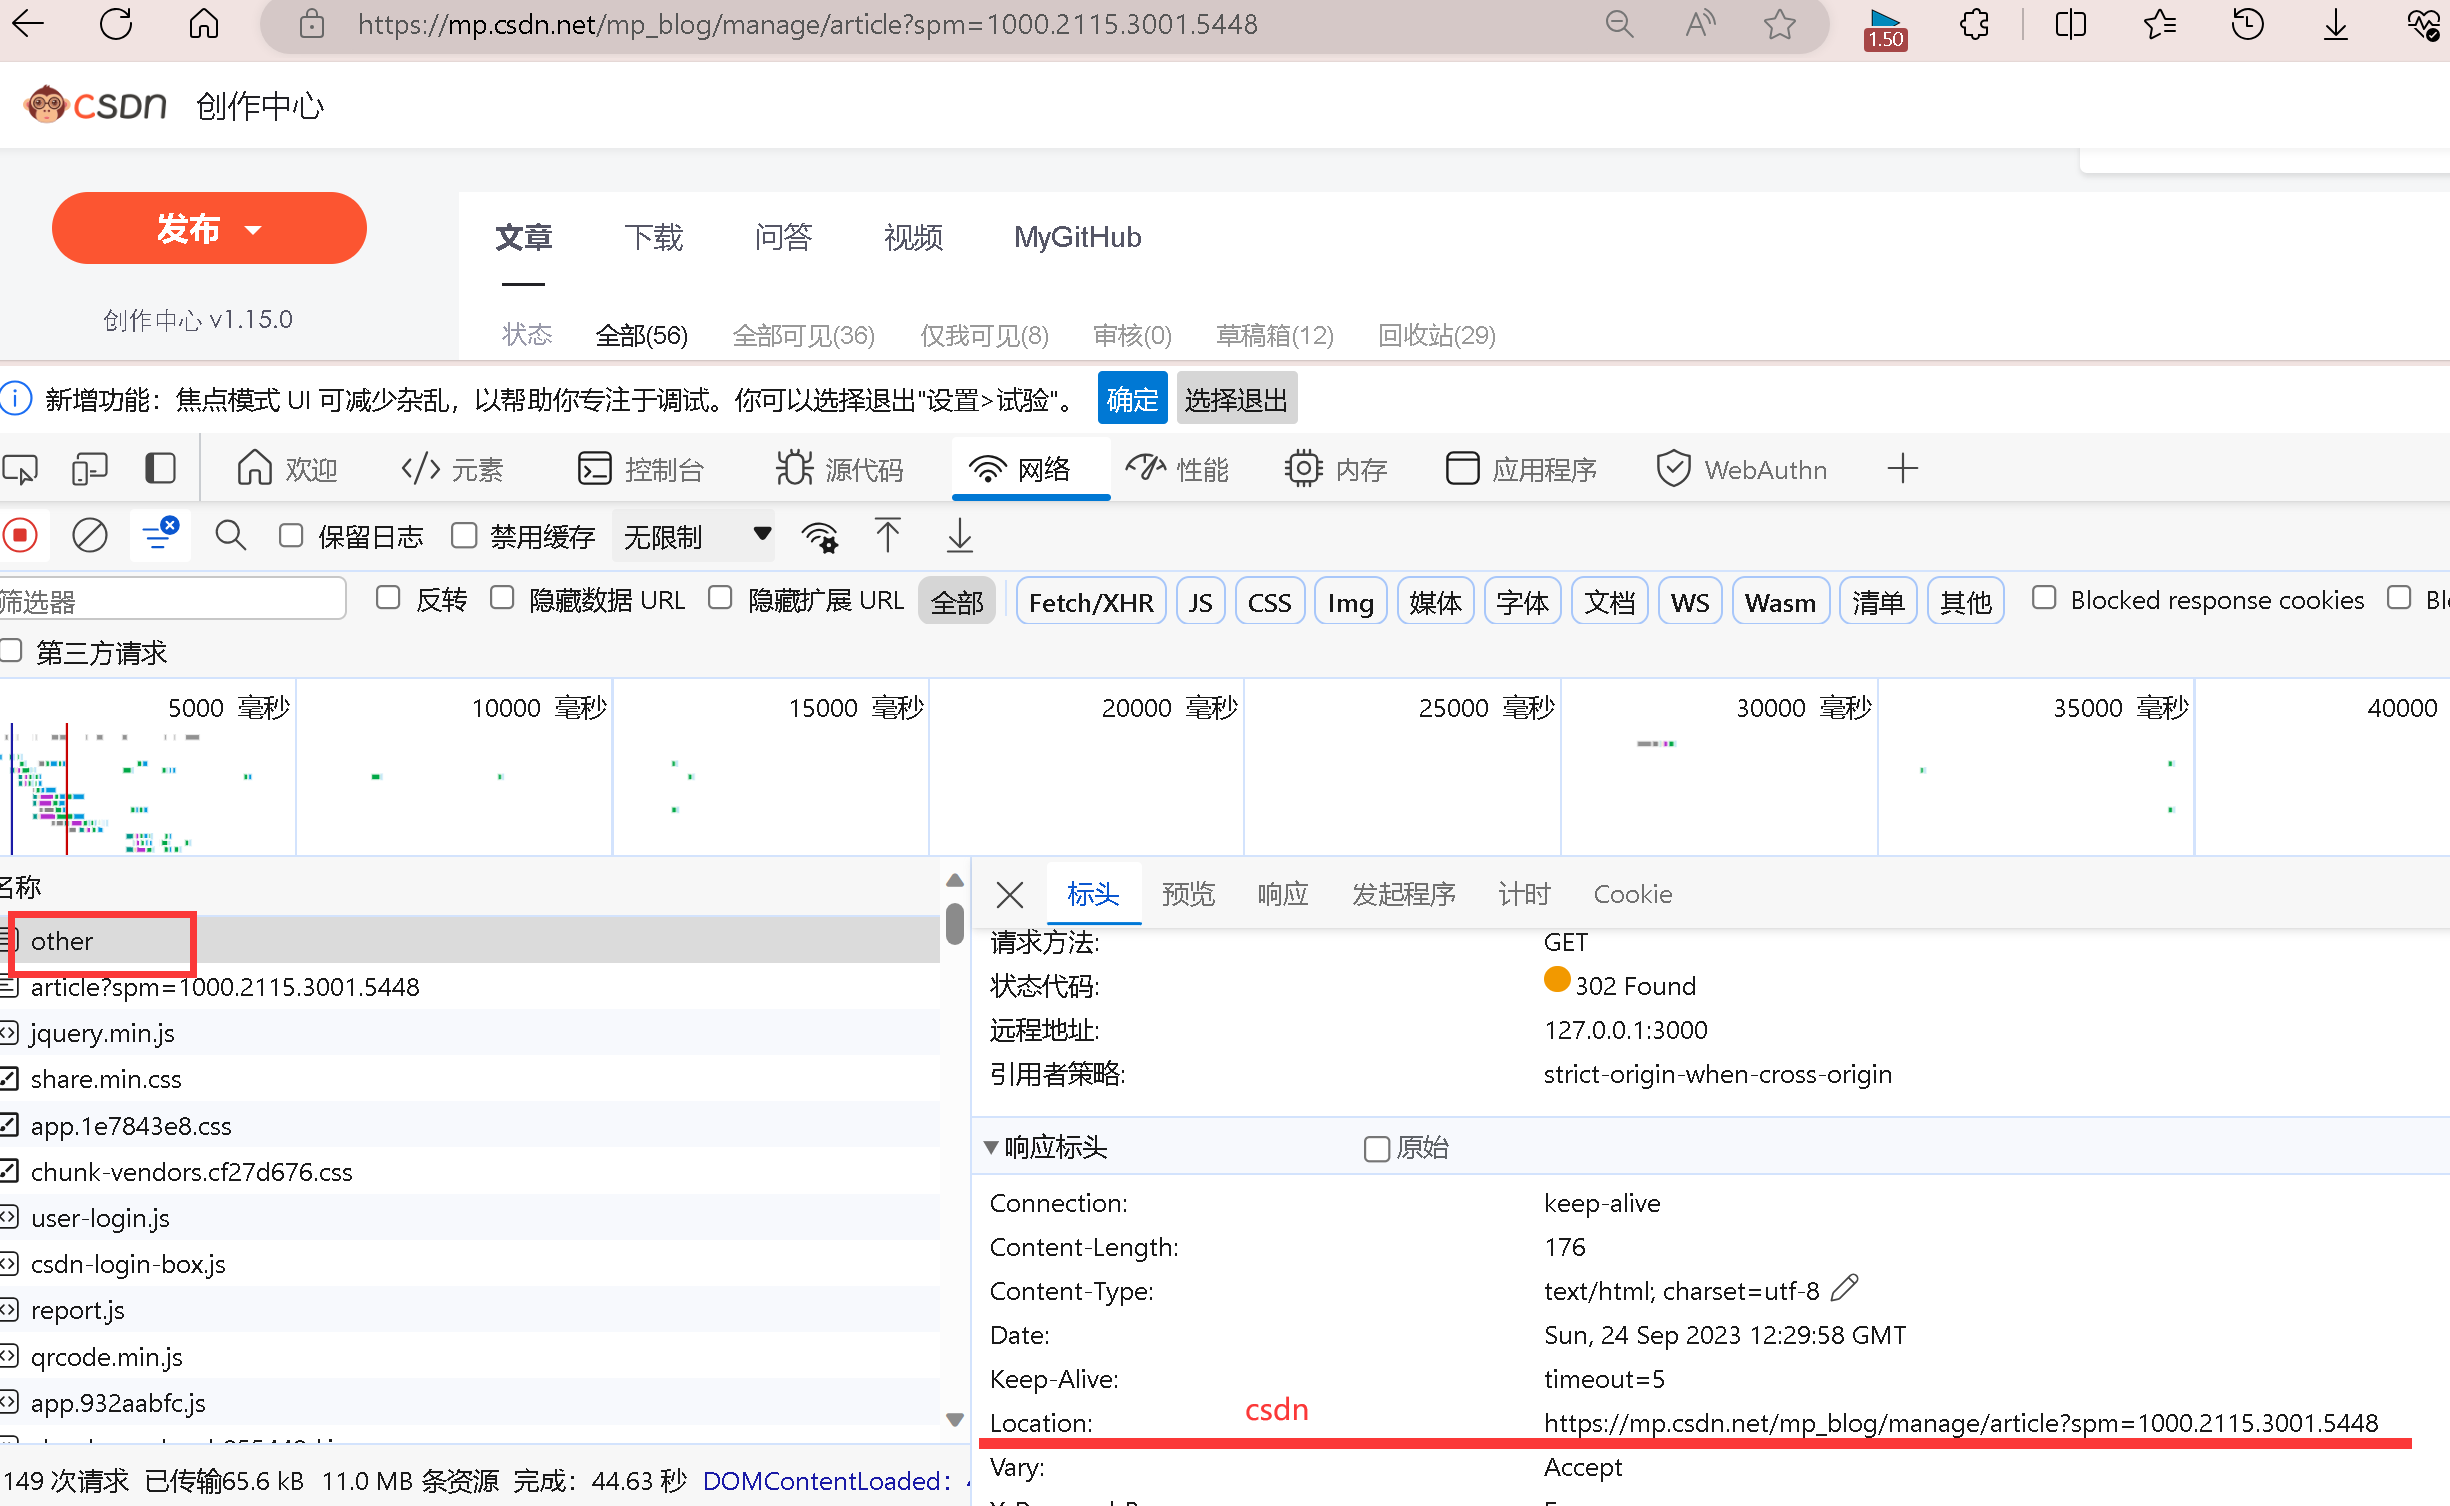Close the request details pane X

coord(1010,894)
